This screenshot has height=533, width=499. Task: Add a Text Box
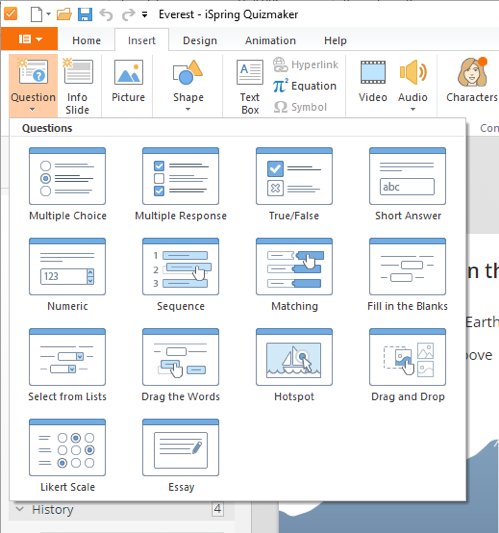tap(250, 86)
